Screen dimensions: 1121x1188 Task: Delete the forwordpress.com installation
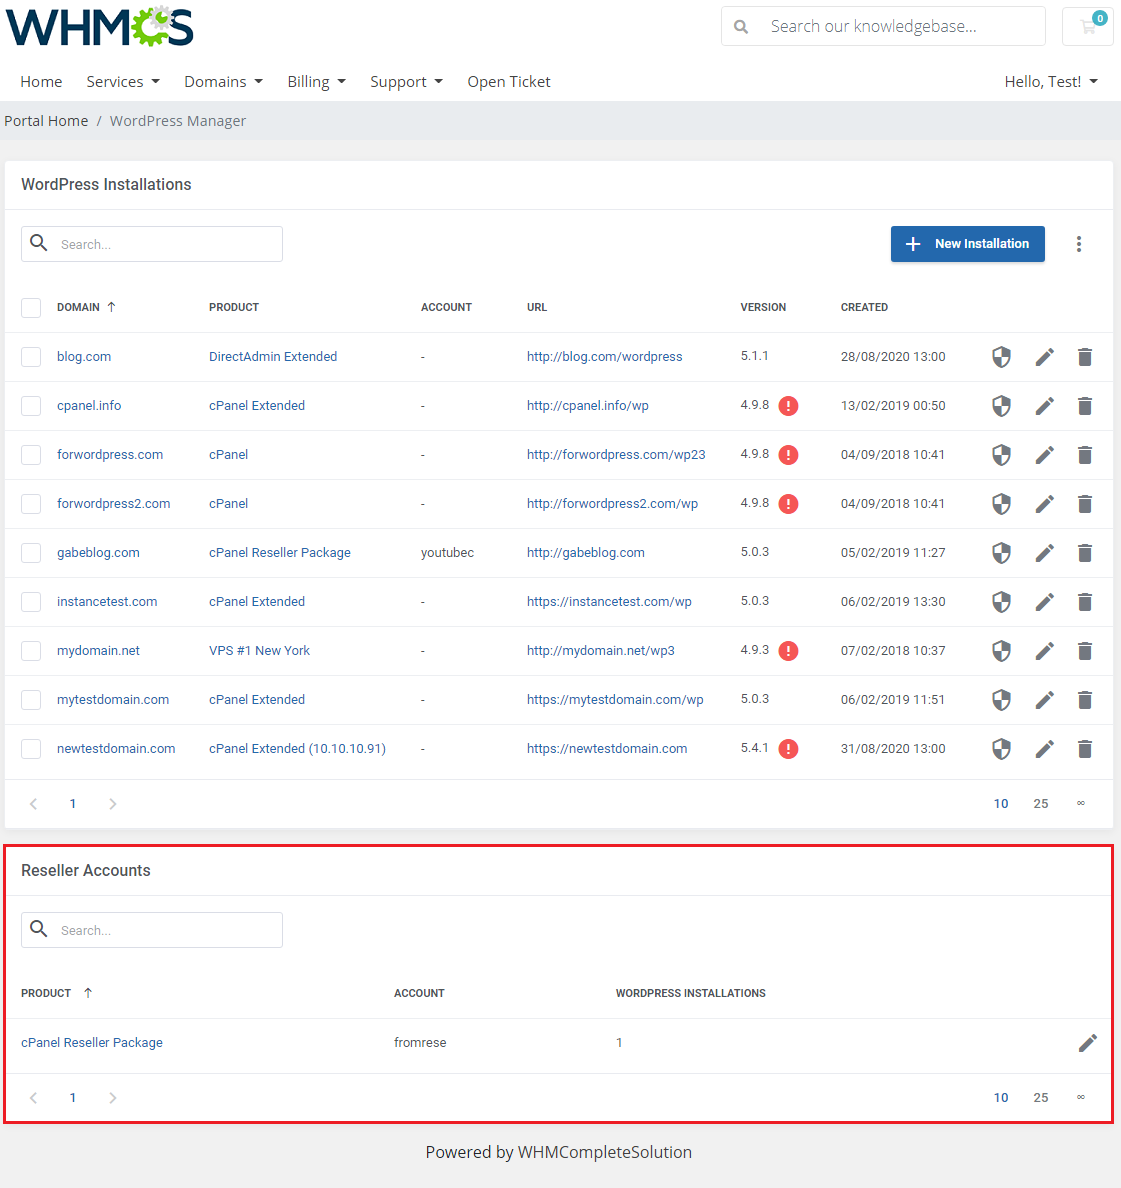[1085, 455]
